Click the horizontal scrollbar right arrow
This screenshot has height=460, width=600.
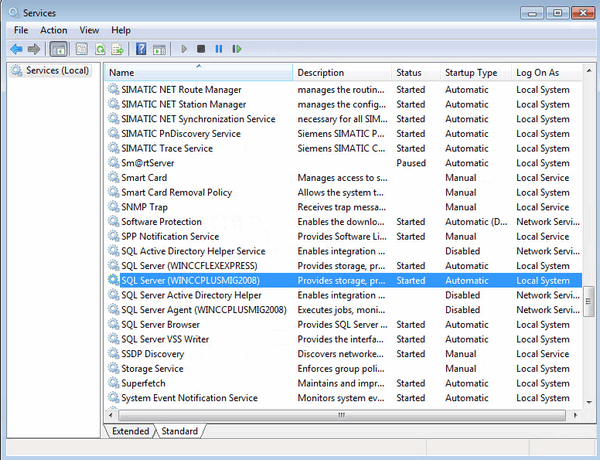(575, 415)
